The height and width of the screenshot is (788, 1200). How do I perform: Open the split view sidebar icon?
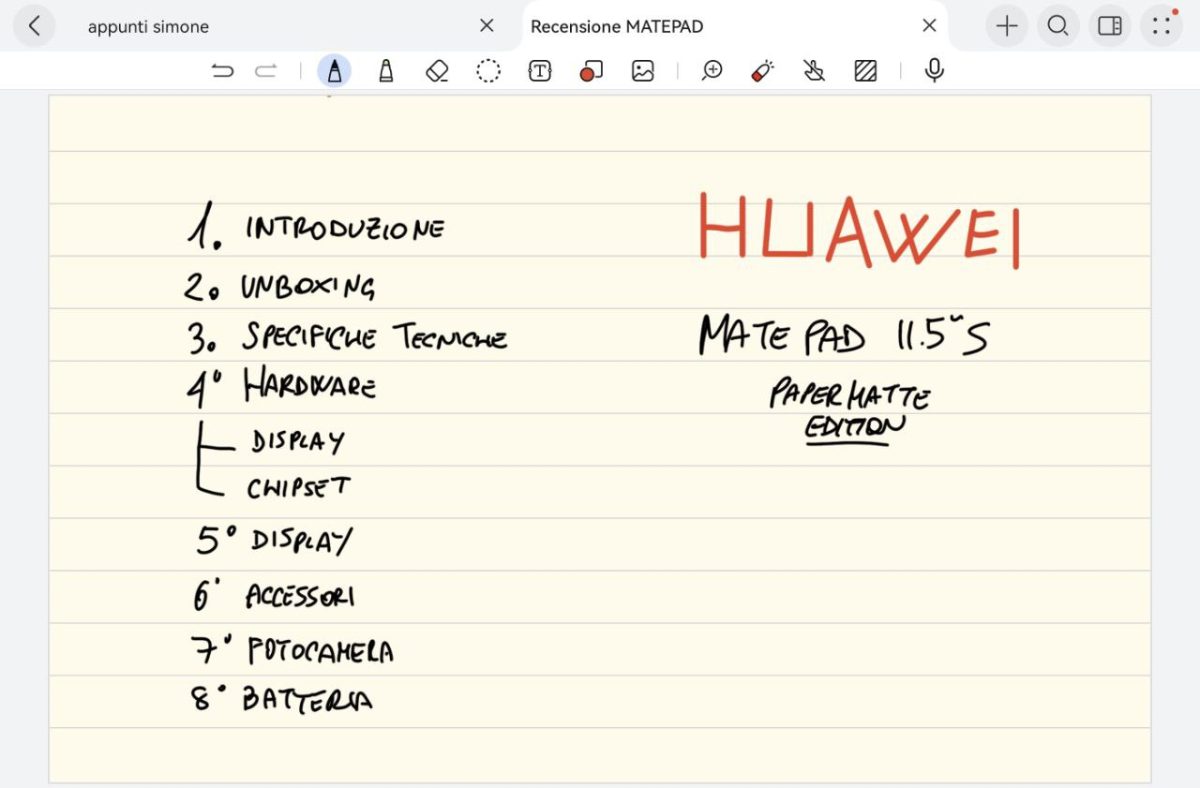pyautogui.click(x=1110, y=26)
